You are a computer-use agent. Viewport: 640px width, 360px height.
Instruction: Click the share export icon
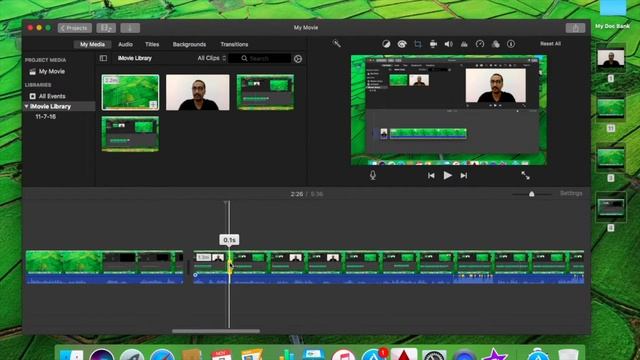coord(576,28)
